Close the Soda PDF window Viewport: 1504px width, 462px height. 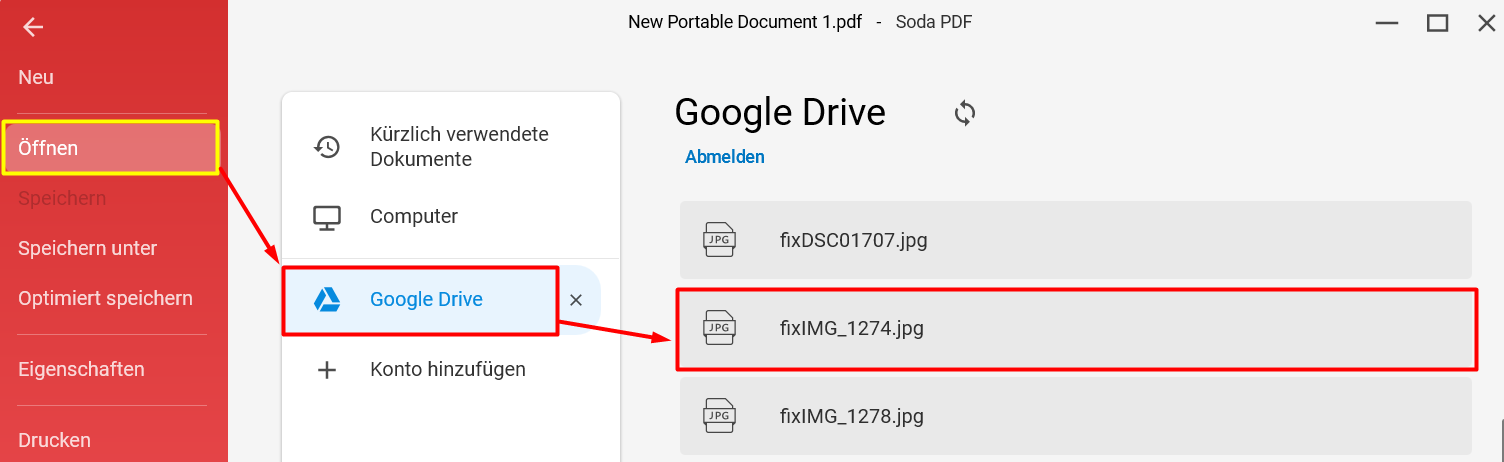tap(1487, 23)
